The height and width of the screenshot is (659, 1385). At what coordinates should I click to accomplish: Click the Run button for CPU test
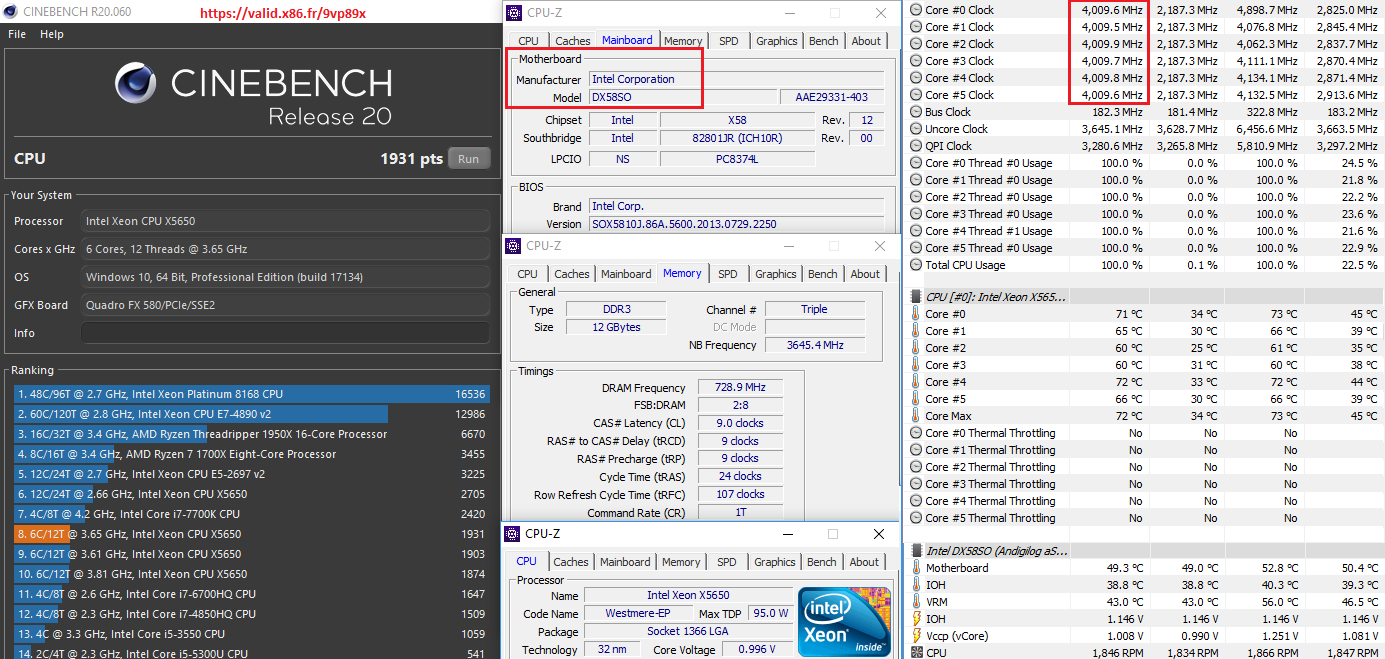[469, 158]
